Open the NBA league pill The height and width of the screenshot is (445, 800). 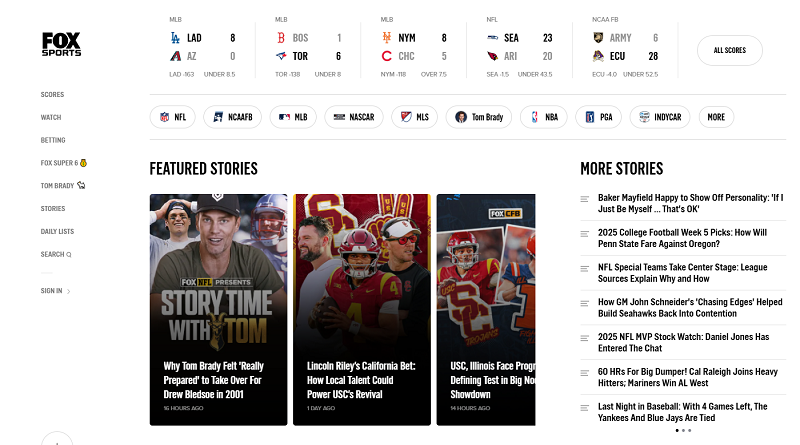pyautogui.click(x=543, y=117)
